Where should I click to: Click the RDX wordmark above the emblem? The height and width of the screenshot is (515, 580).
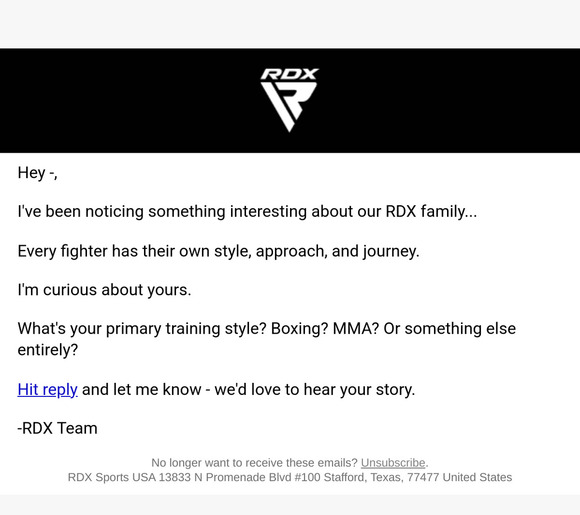click(289, 74)
